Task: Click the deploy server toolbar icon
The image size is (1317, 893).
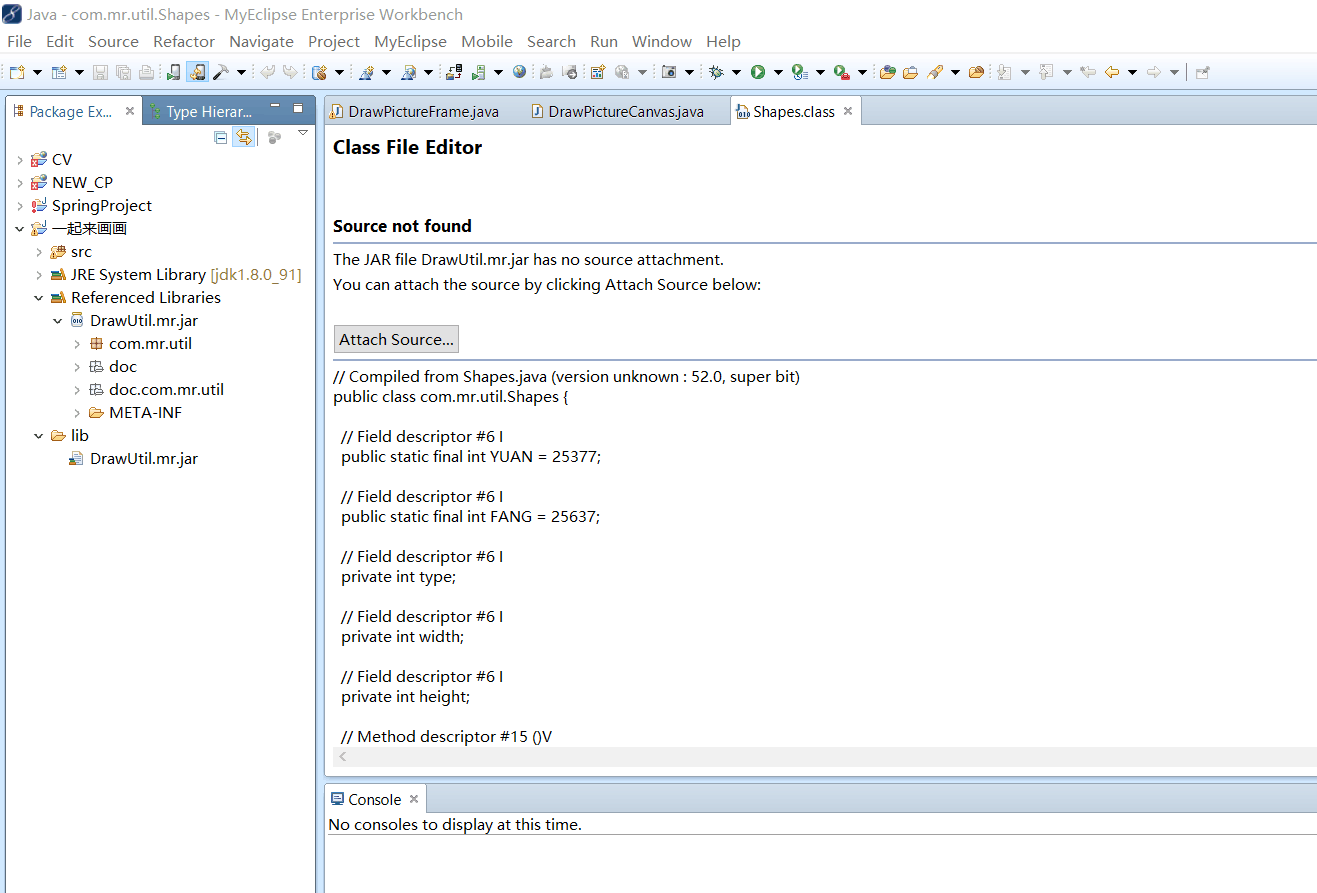Action: (453, 72)
